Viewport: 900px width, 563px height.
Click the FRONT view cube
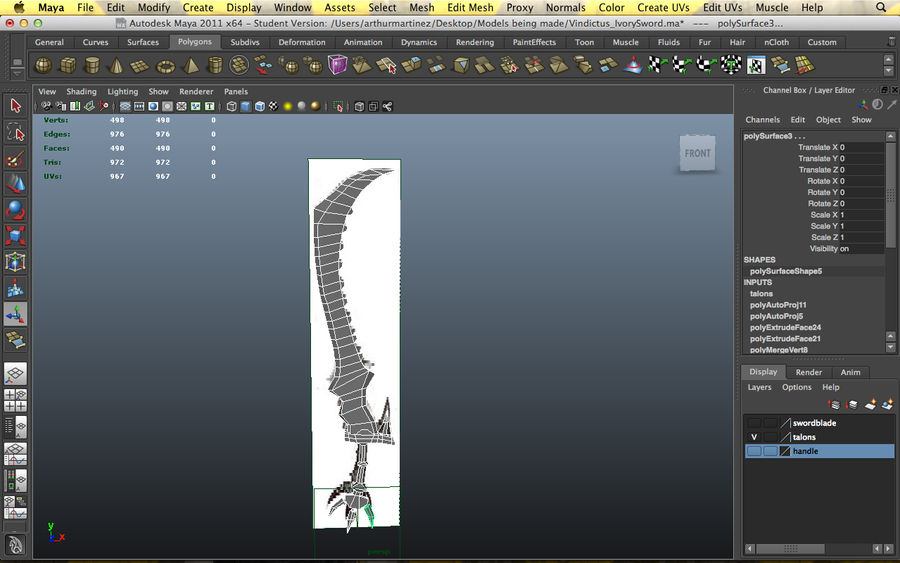click(x=697, y=153)
